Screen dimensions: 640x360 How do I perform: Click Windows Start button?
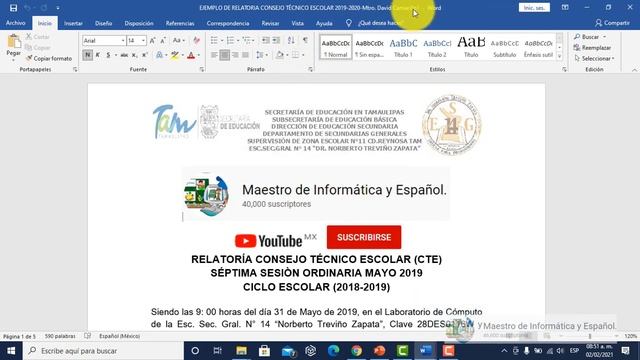pos(11,351)
